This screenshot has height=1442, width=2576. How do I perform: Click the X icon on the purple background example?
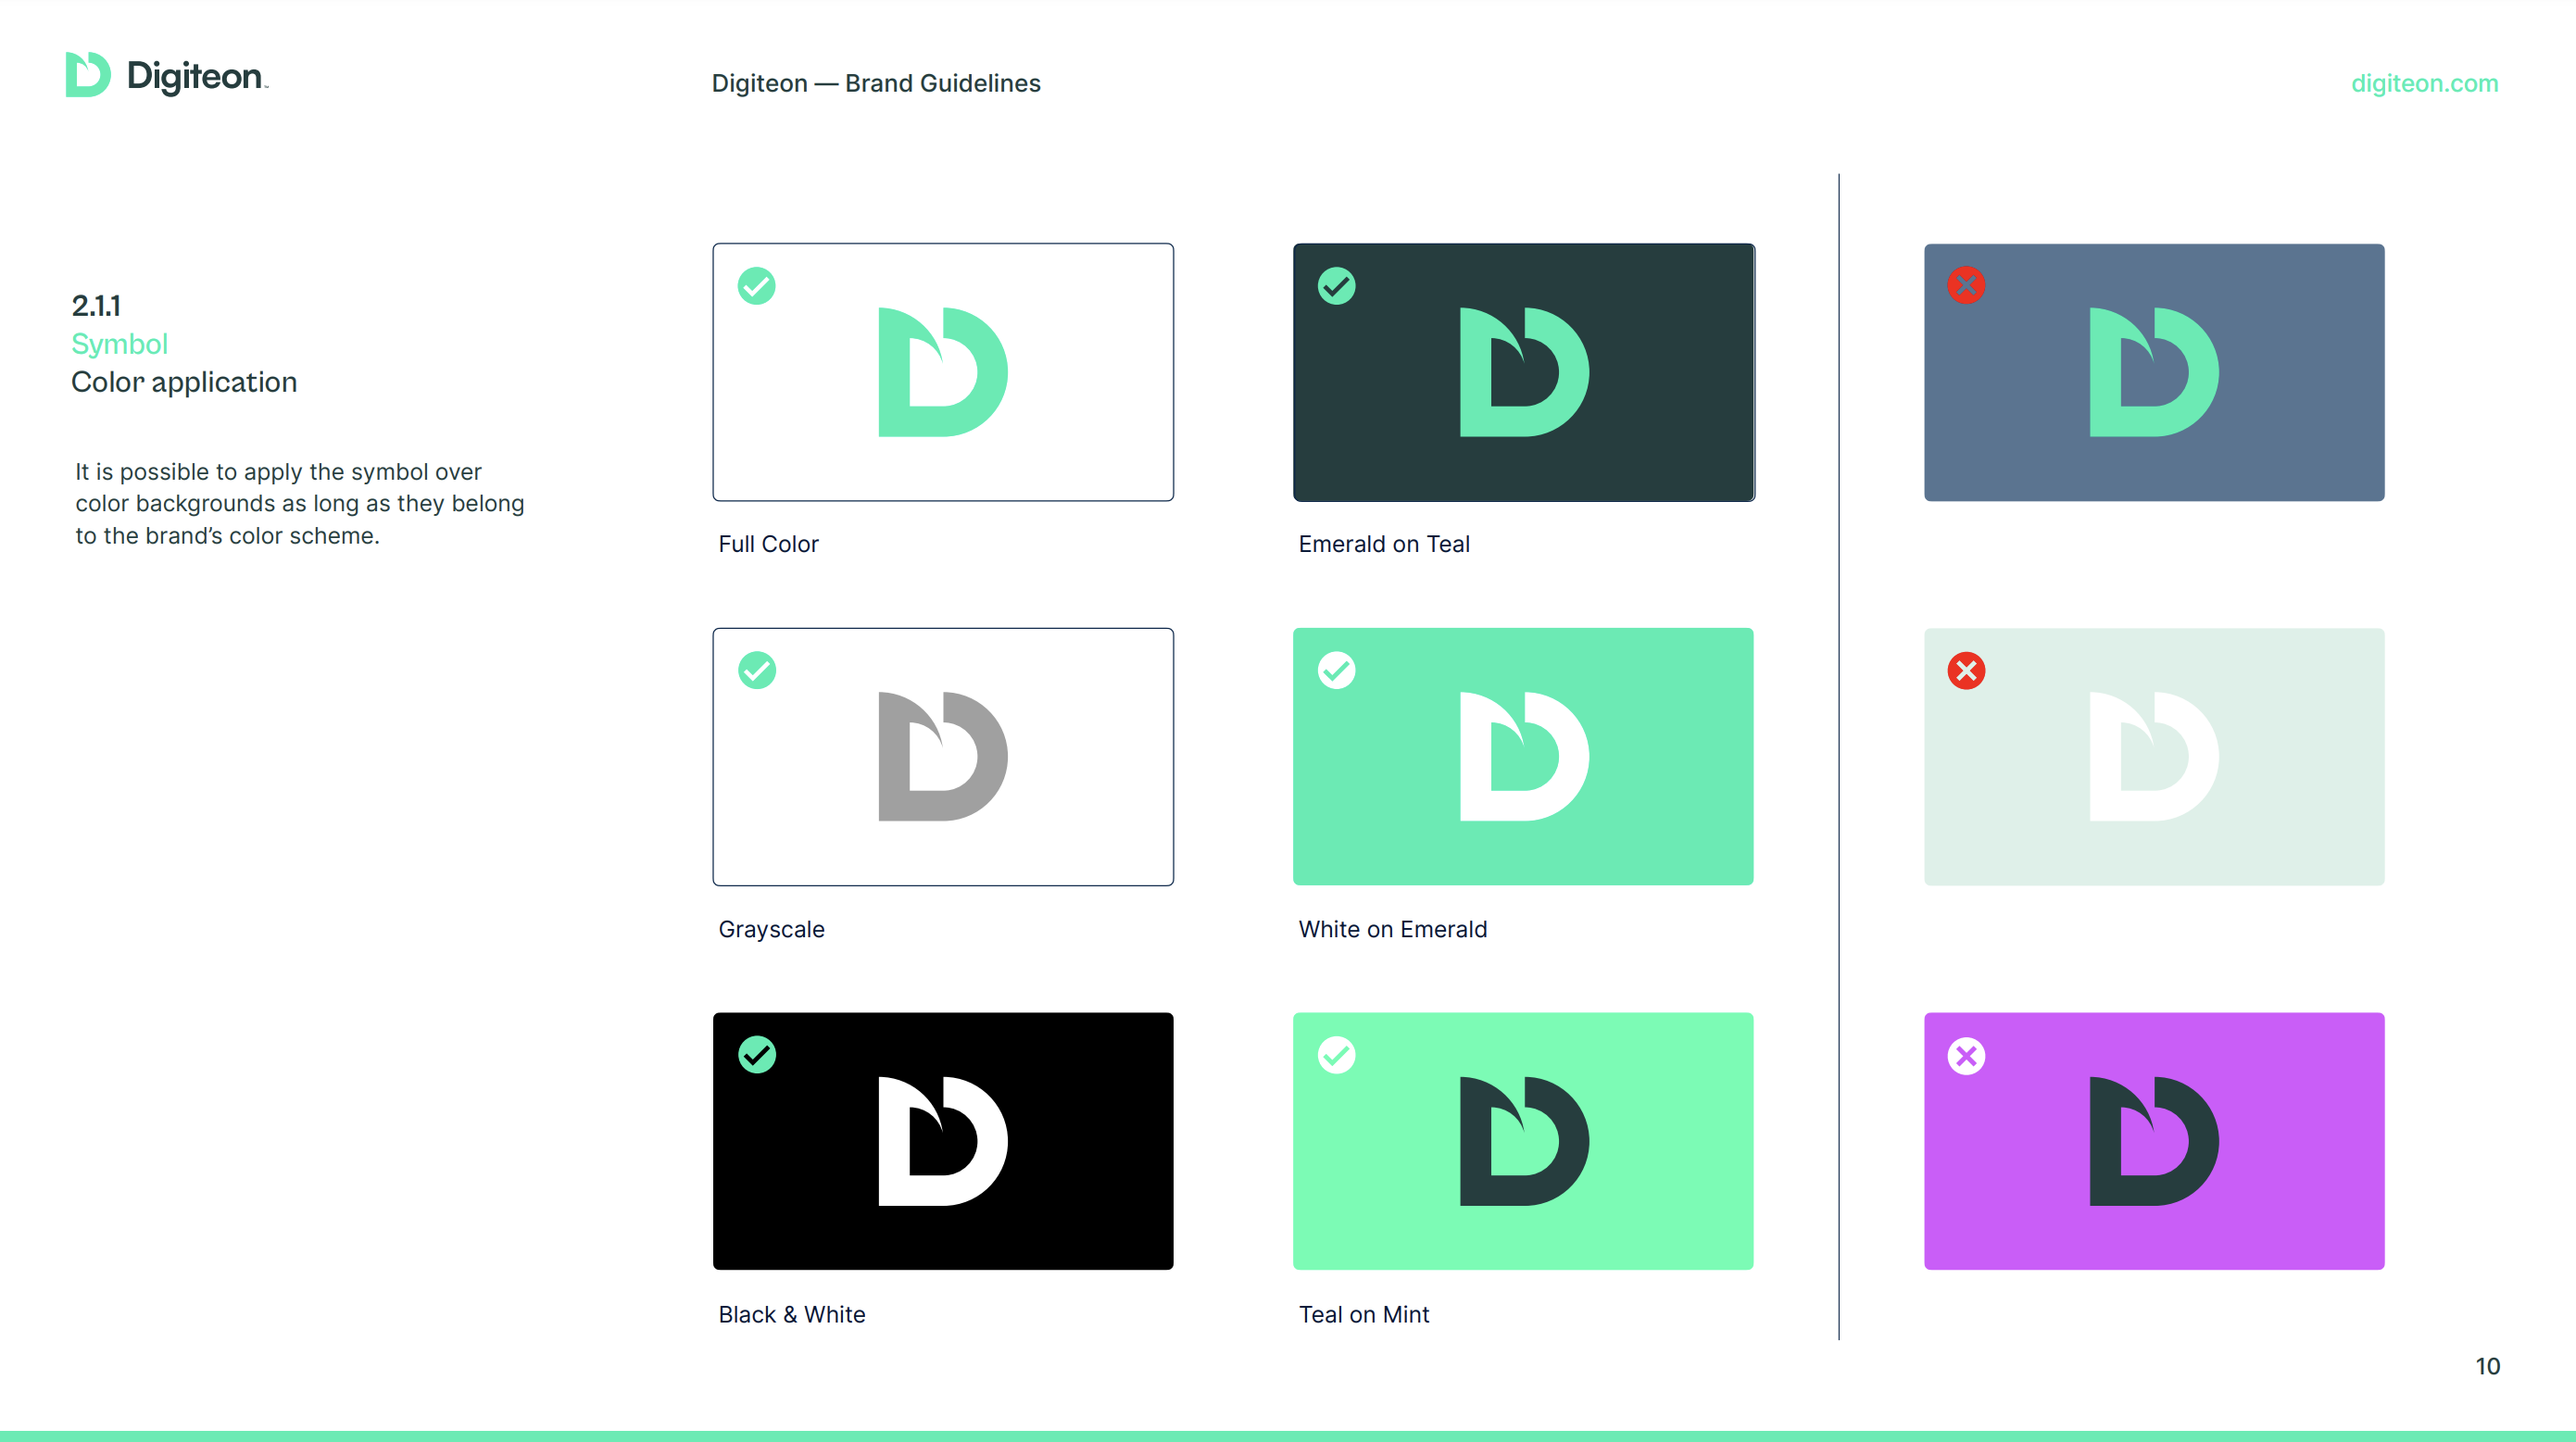pos(1967,1055)
